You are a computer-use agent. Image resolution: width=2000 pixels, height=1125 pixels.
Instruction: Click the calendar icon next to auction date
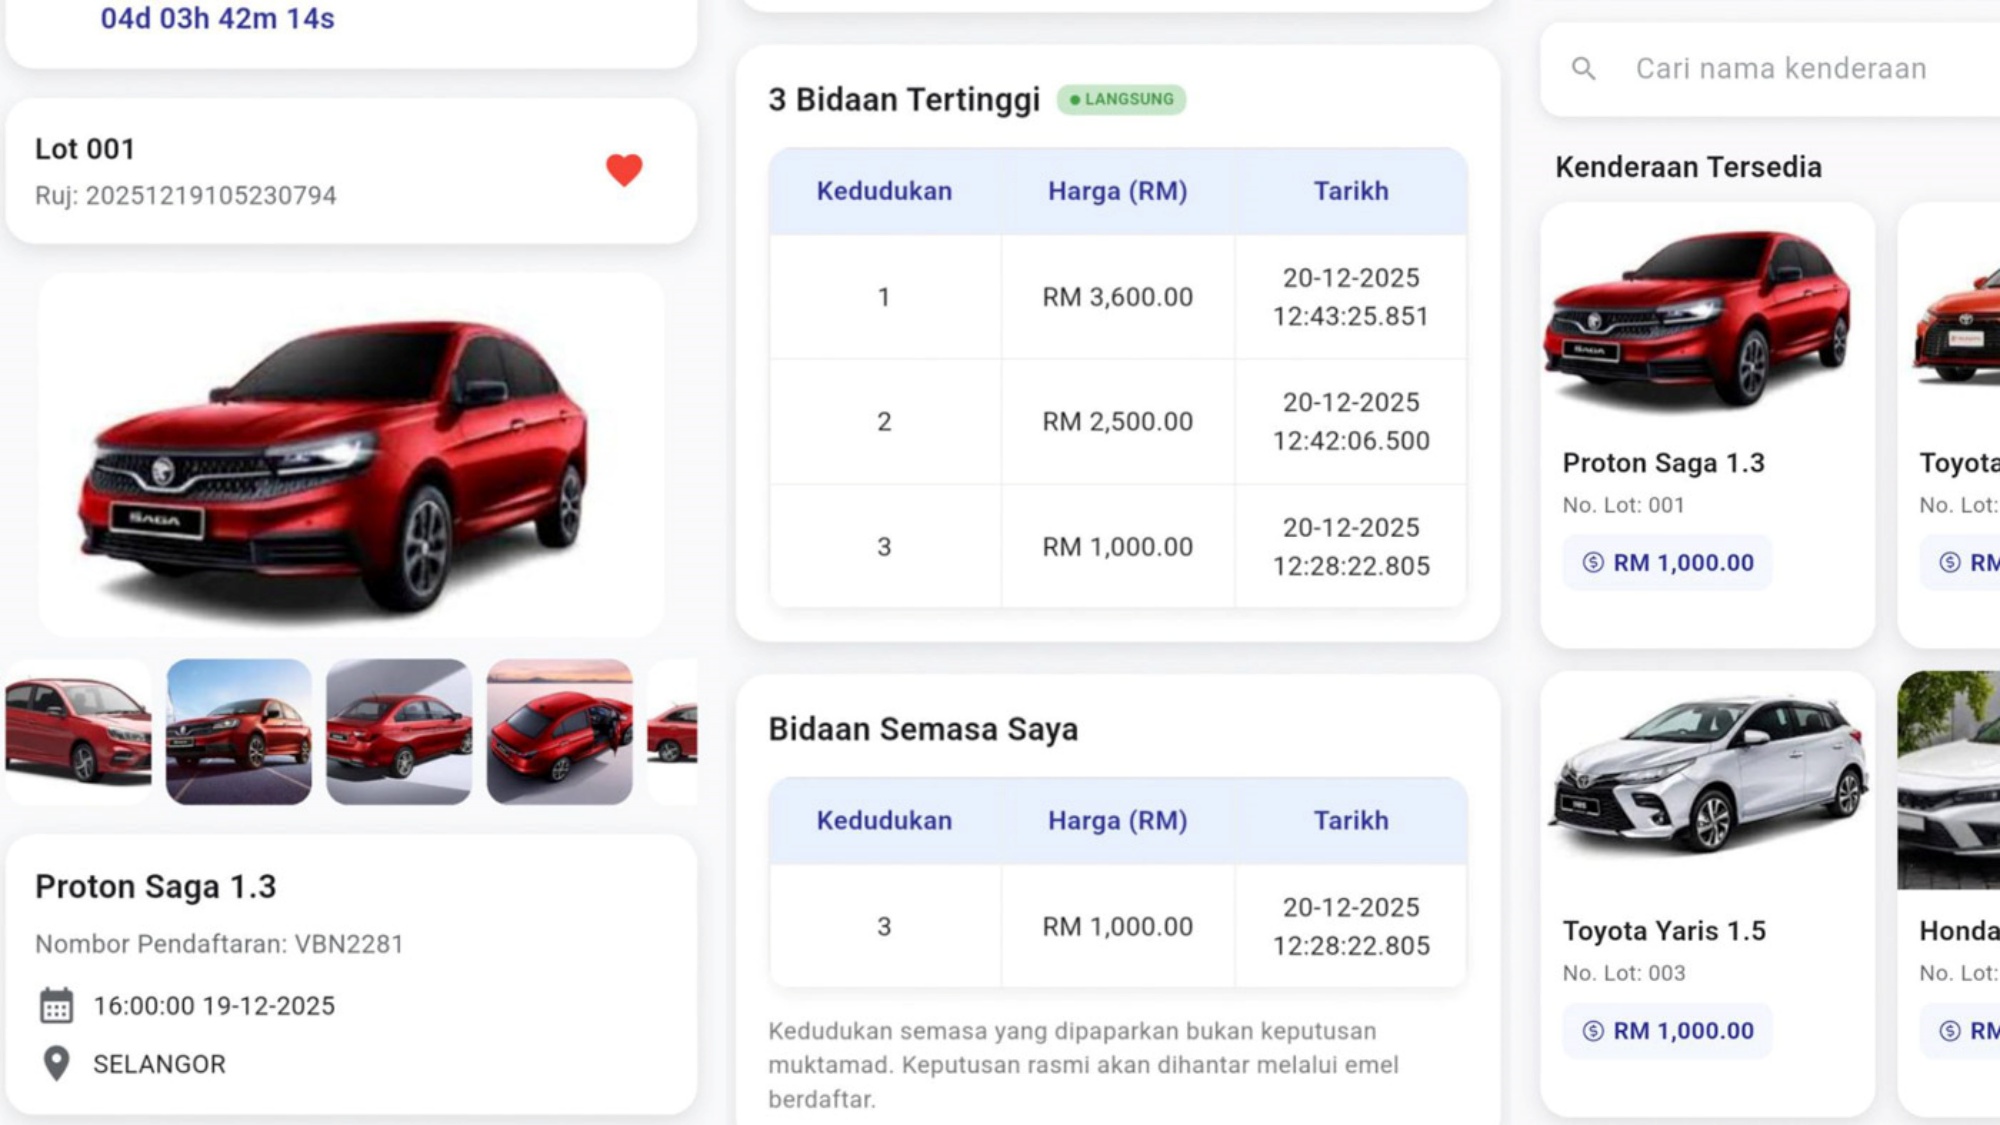click(56, 1006)
